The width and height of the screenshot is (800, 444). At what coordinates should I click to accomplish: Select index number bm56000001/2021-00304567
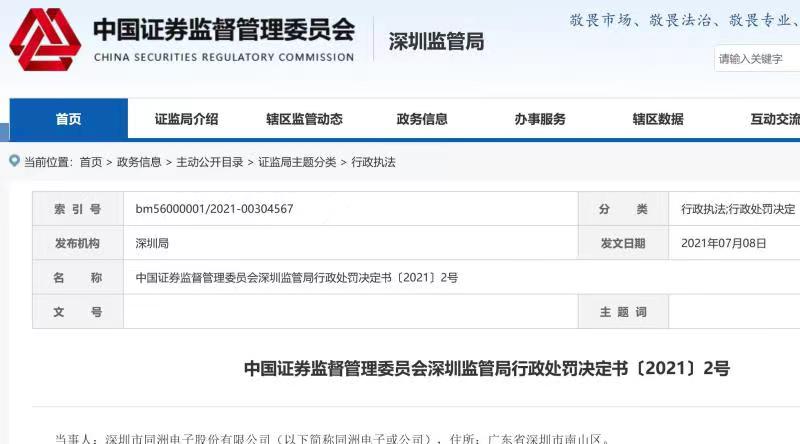tap(214, 209)
